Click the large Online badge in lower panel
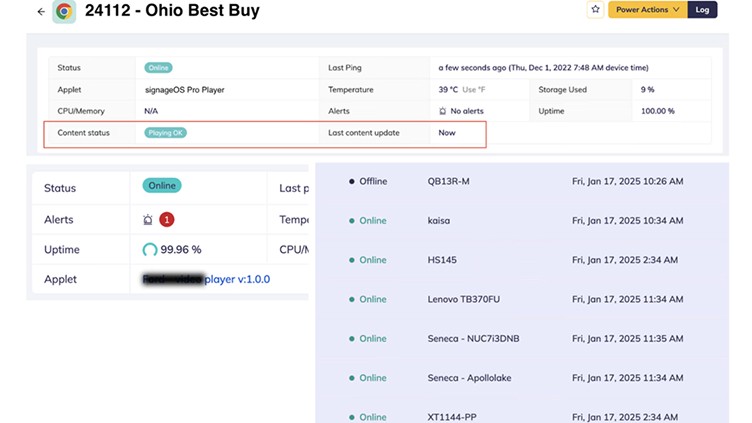Viewport: 752px width, 423px height. [162, 186]
